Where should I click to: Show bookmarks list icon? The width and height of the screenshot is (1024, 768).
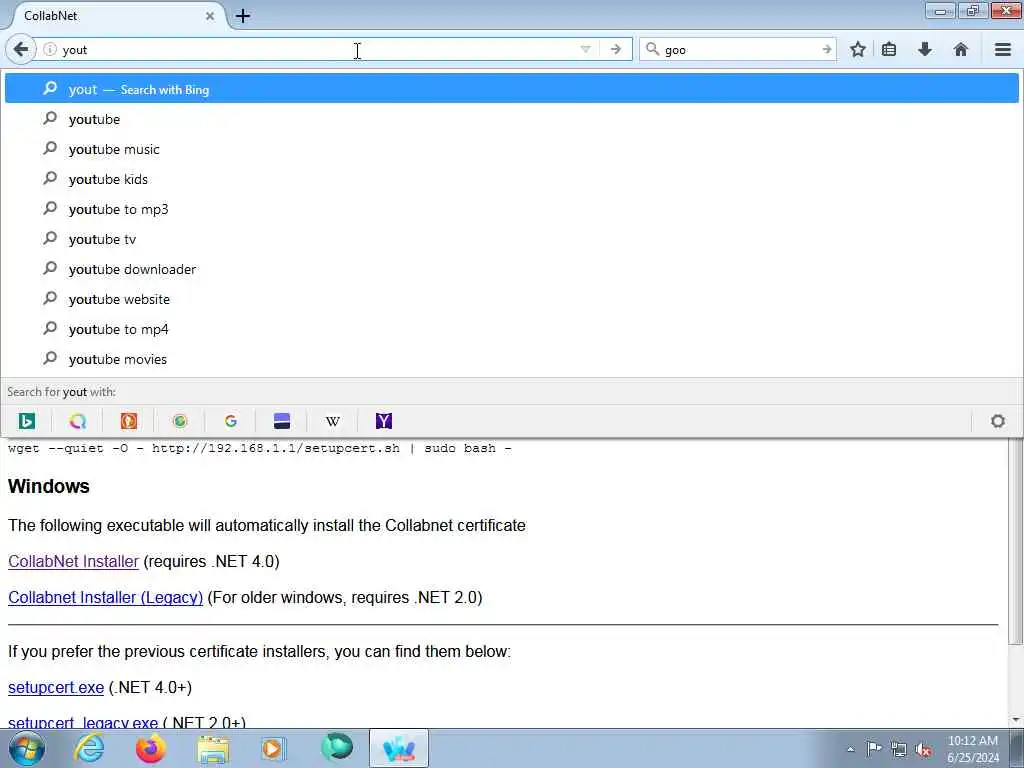889,50
